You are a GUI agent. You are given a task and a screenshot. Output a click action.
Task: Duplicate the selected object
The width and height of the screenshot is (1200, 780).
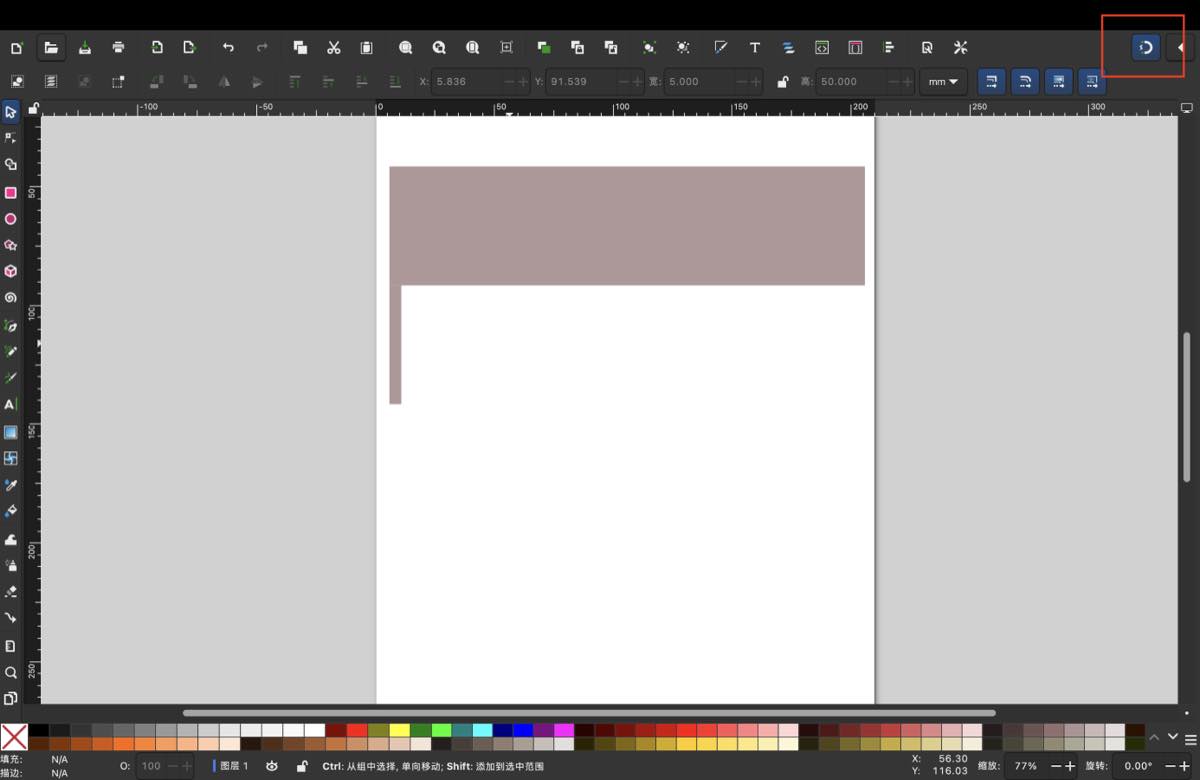point(544,47)
